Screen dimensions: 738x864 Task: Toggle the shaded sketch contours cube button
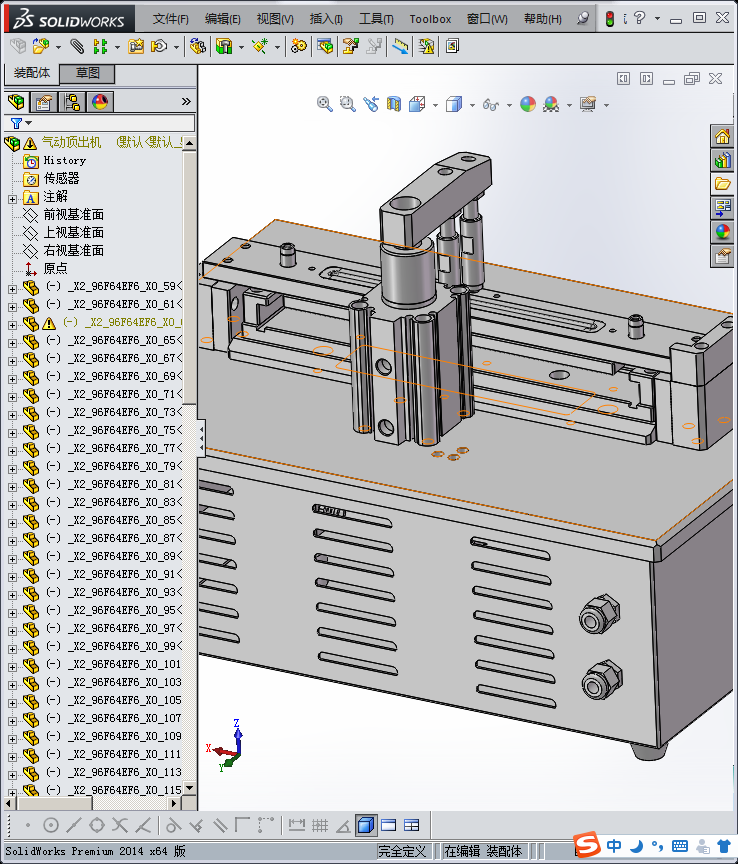pyautogui.click(x=366, y=825)
